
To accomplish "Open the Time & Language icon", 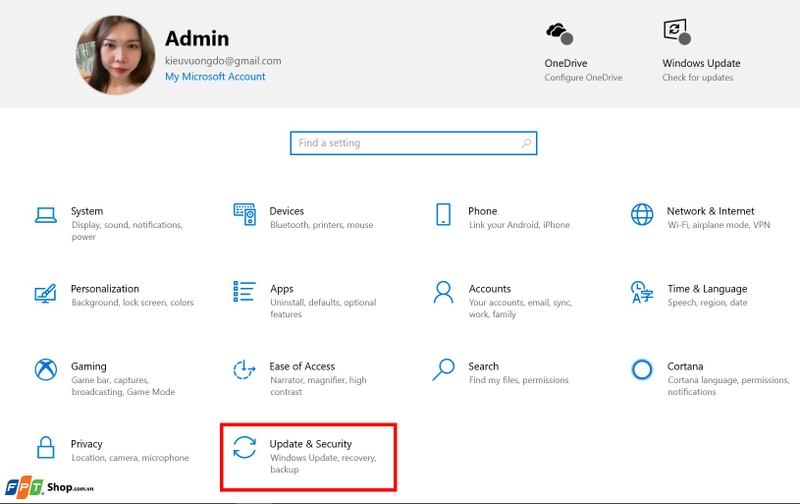I will click(x=642, y=292).
